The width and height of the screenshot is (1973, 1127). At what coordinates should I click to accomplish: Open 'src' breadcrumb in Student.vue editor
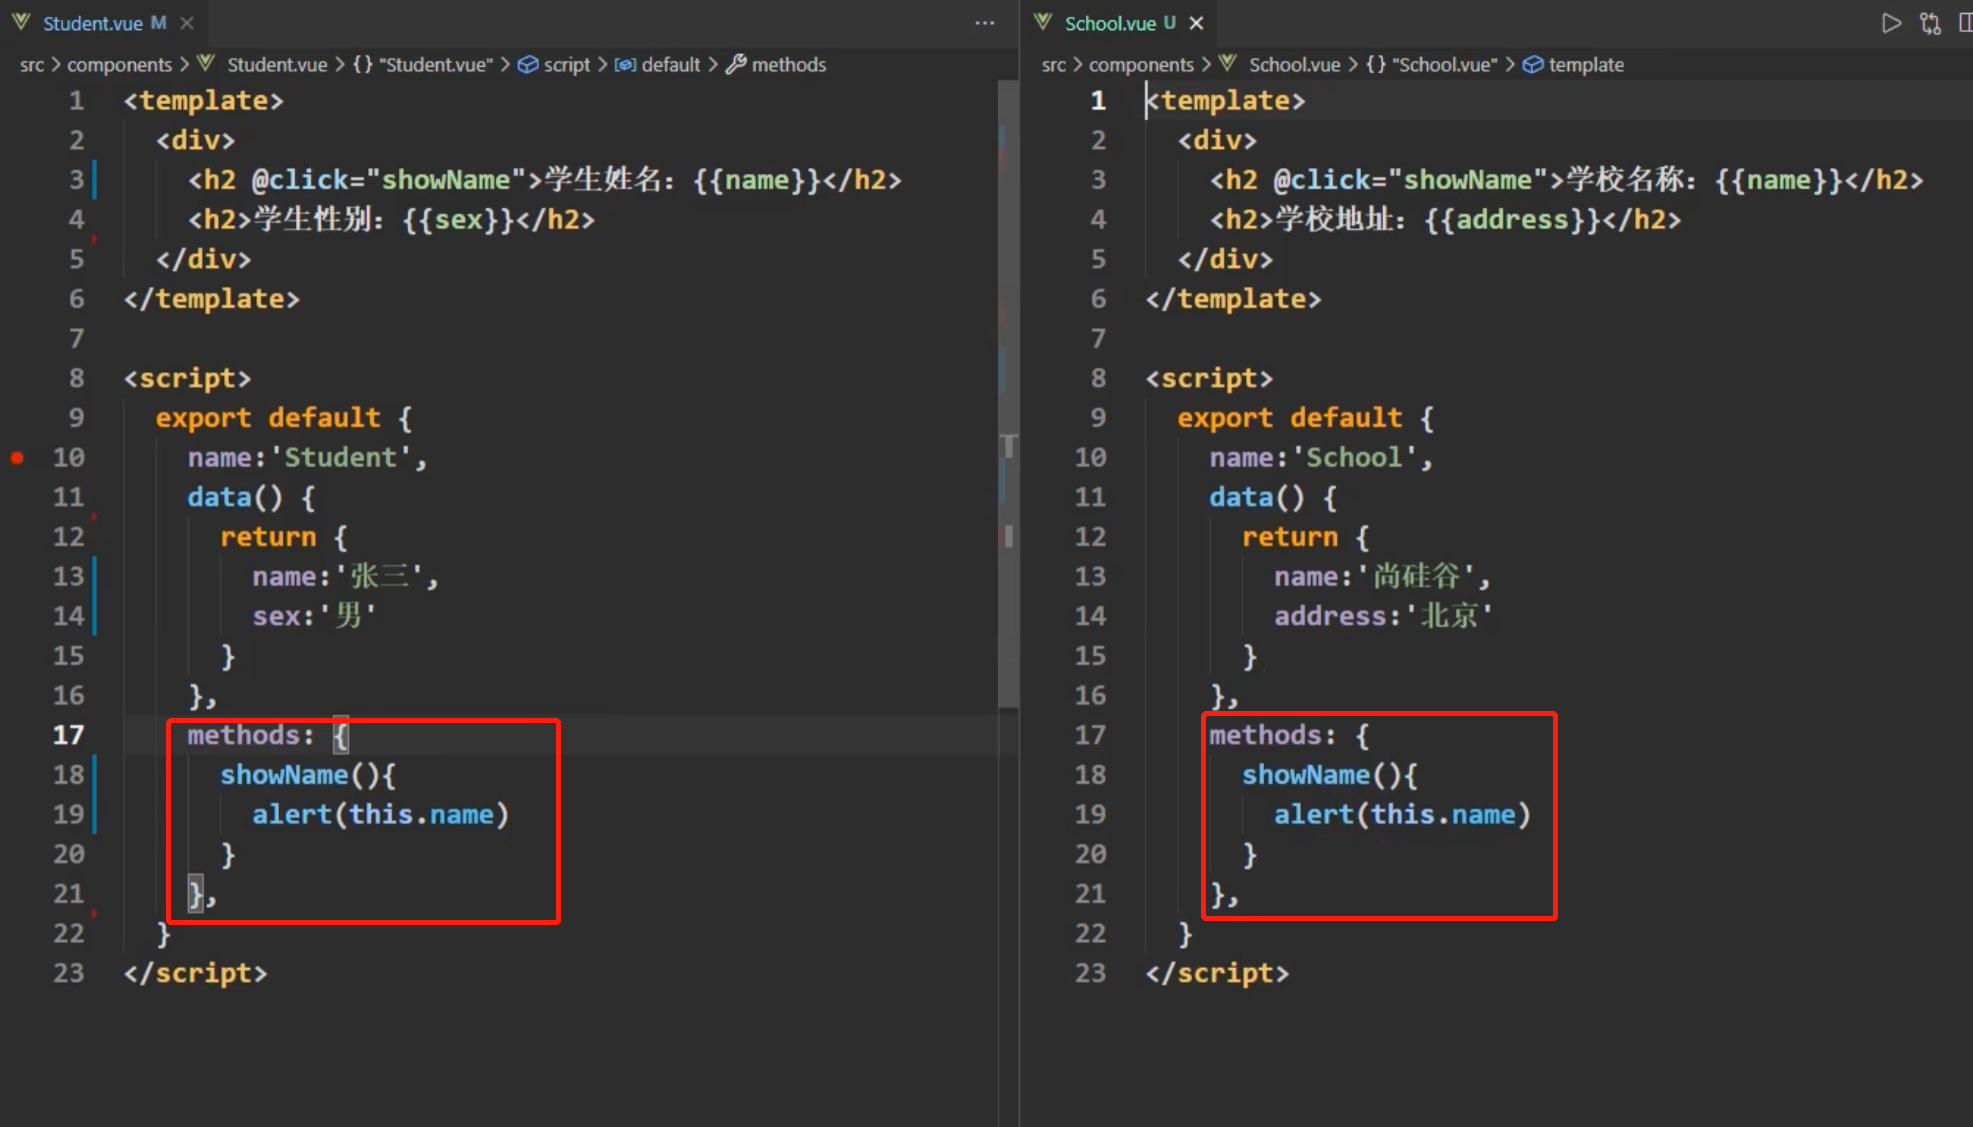point(32,64)
